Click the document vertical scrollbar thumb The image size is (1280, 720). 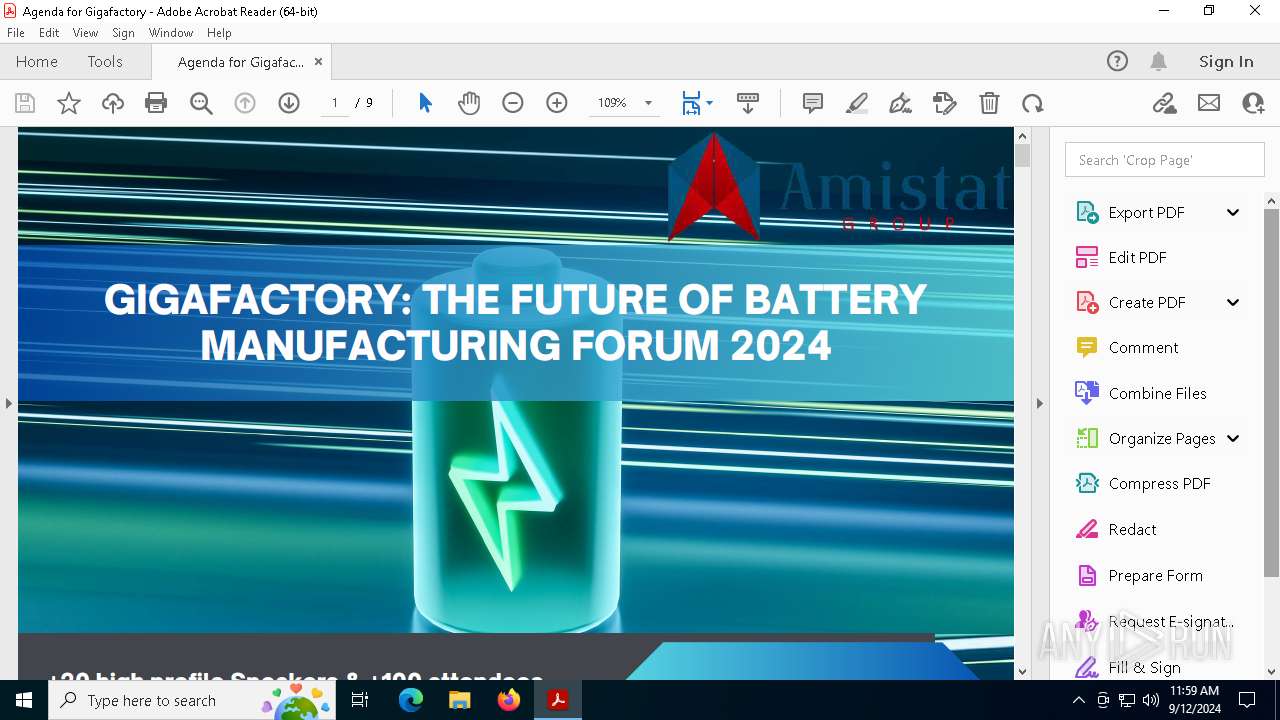click(x=1022, y=155)
